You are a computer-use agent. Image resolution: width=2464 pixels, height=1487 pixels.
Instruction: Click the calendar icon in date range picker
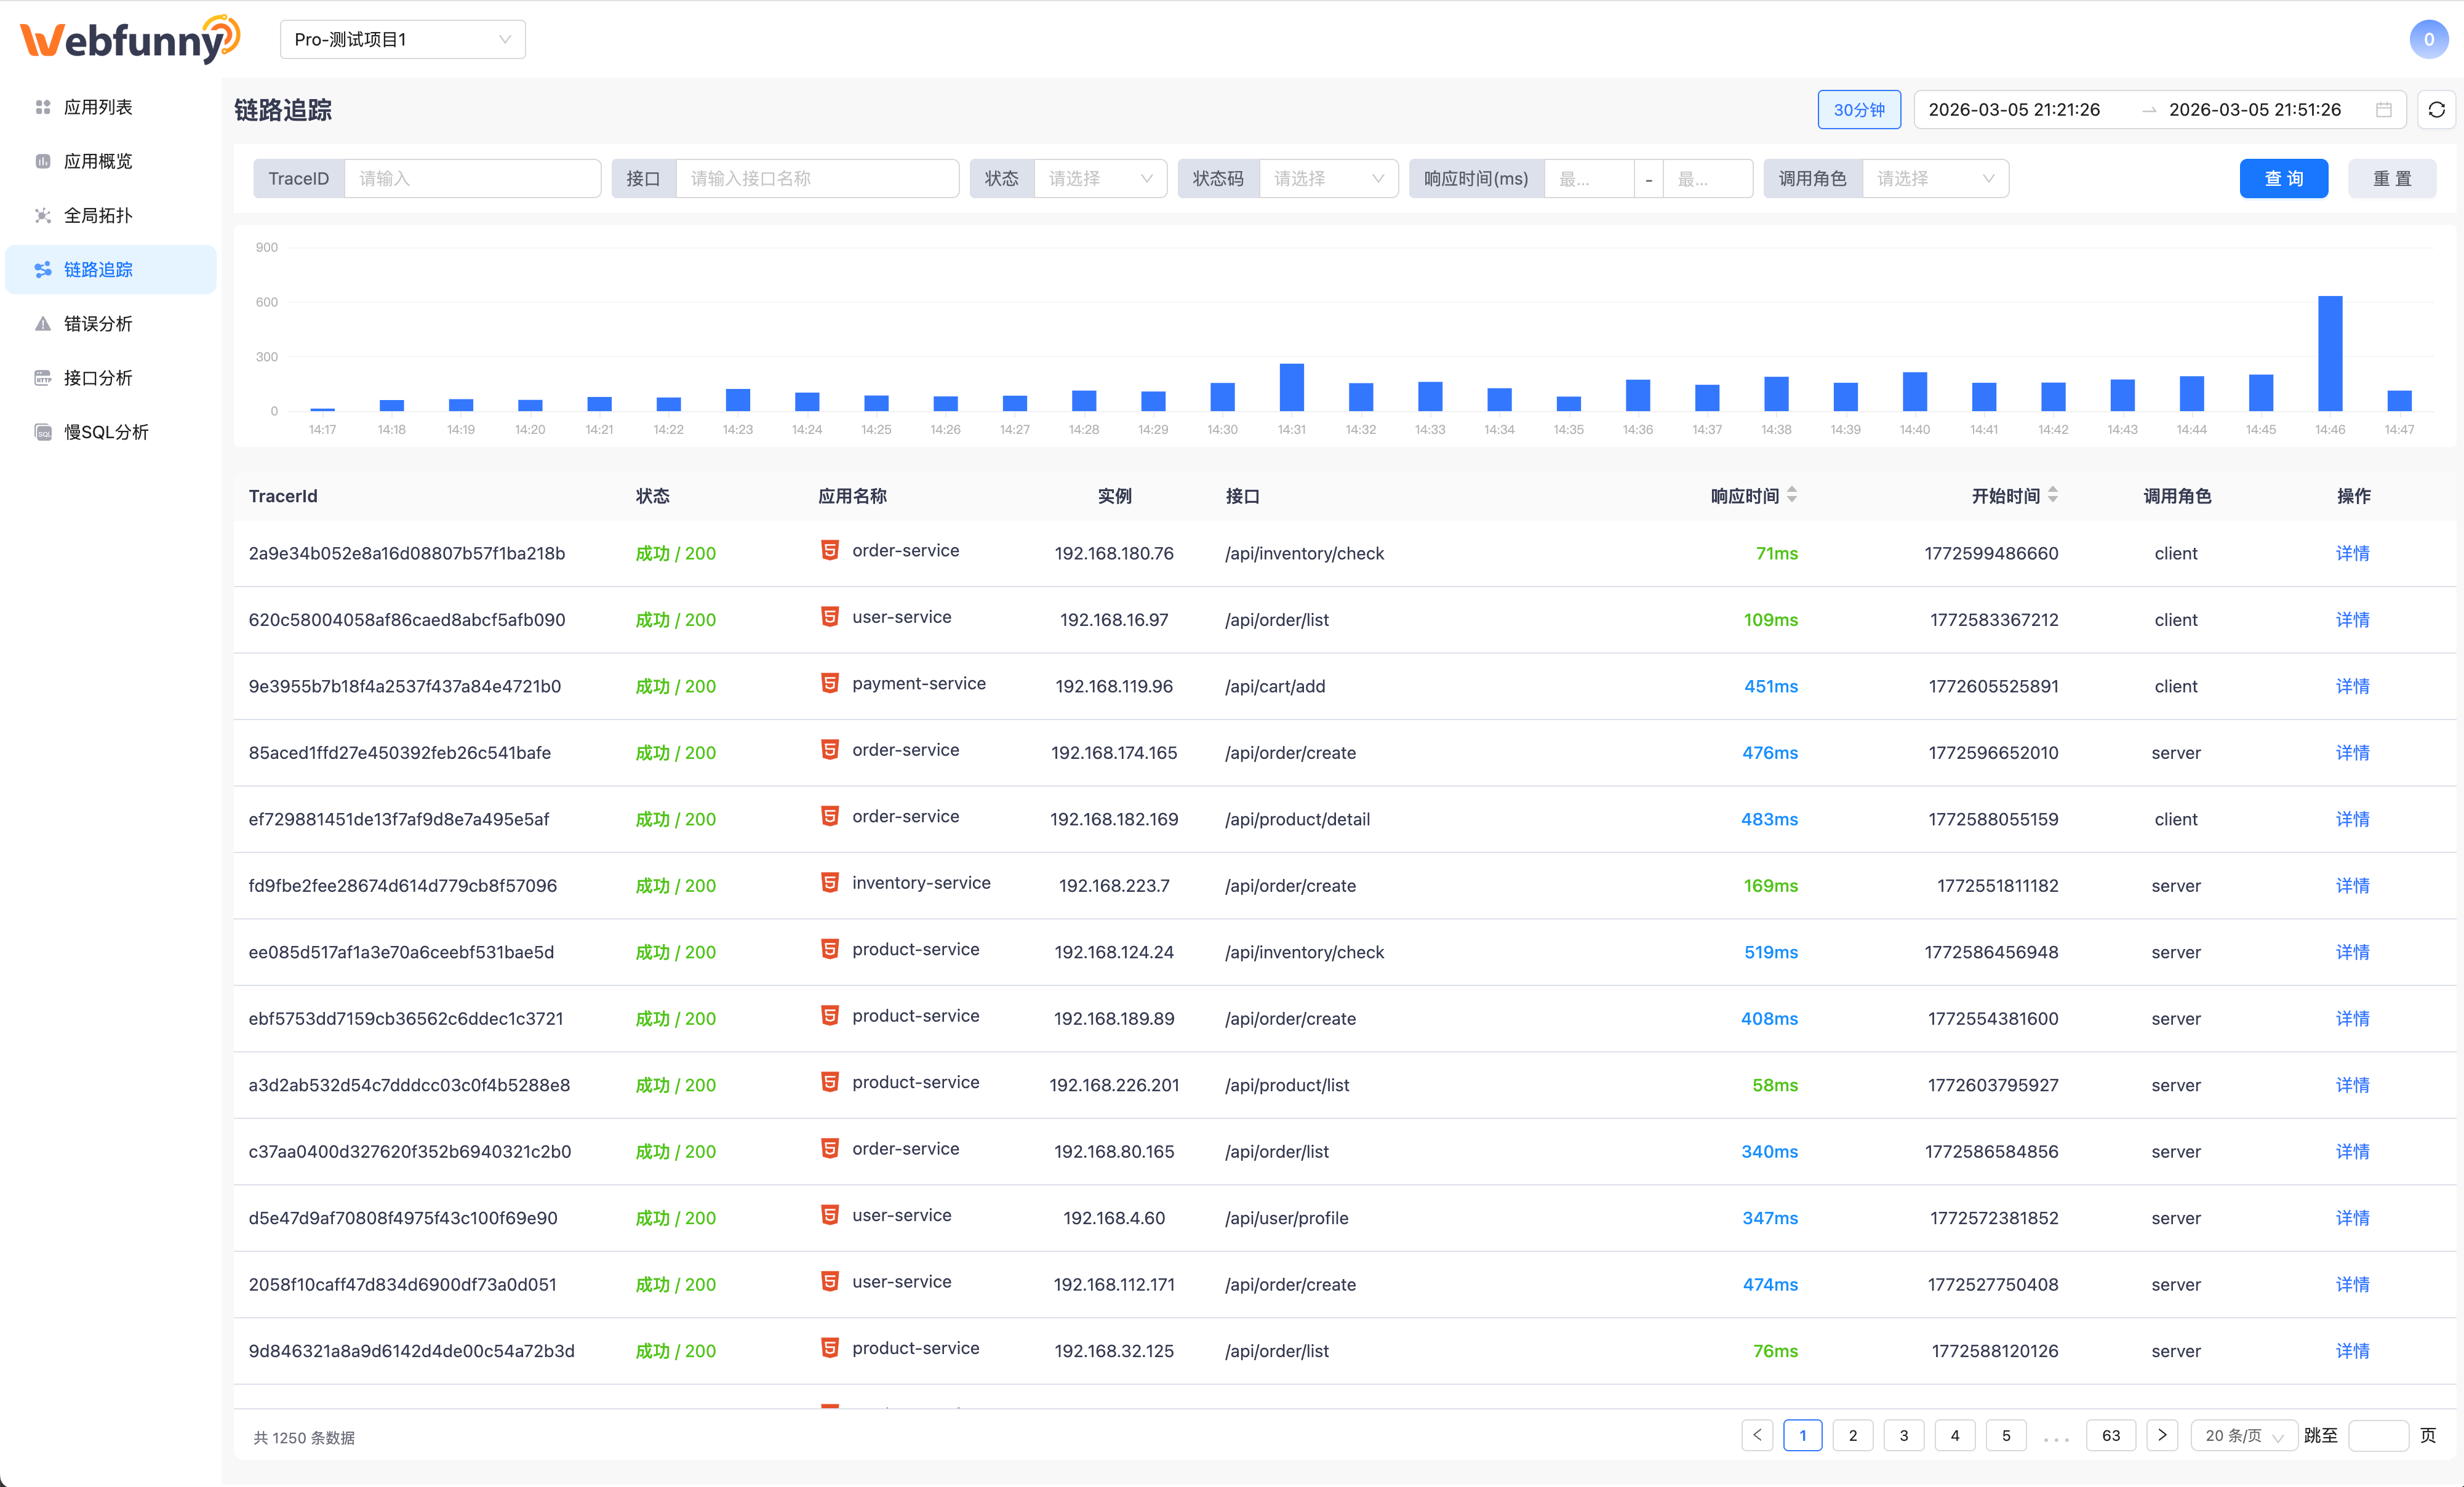pyautogui.click(x=2384, y=110)
